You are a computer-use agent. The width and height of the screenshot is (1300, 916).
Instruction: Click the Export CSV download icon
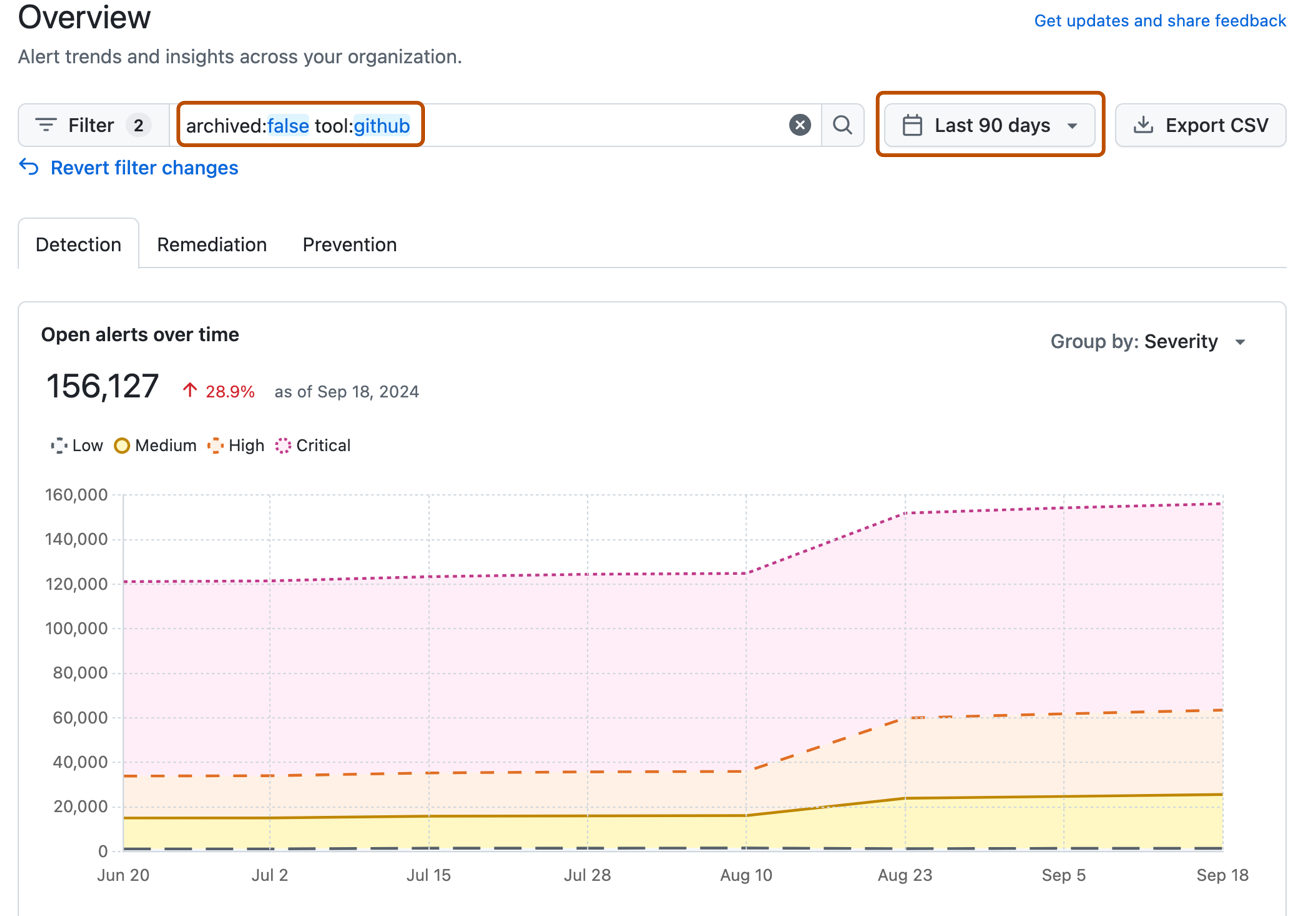(x=1142, y=125)
